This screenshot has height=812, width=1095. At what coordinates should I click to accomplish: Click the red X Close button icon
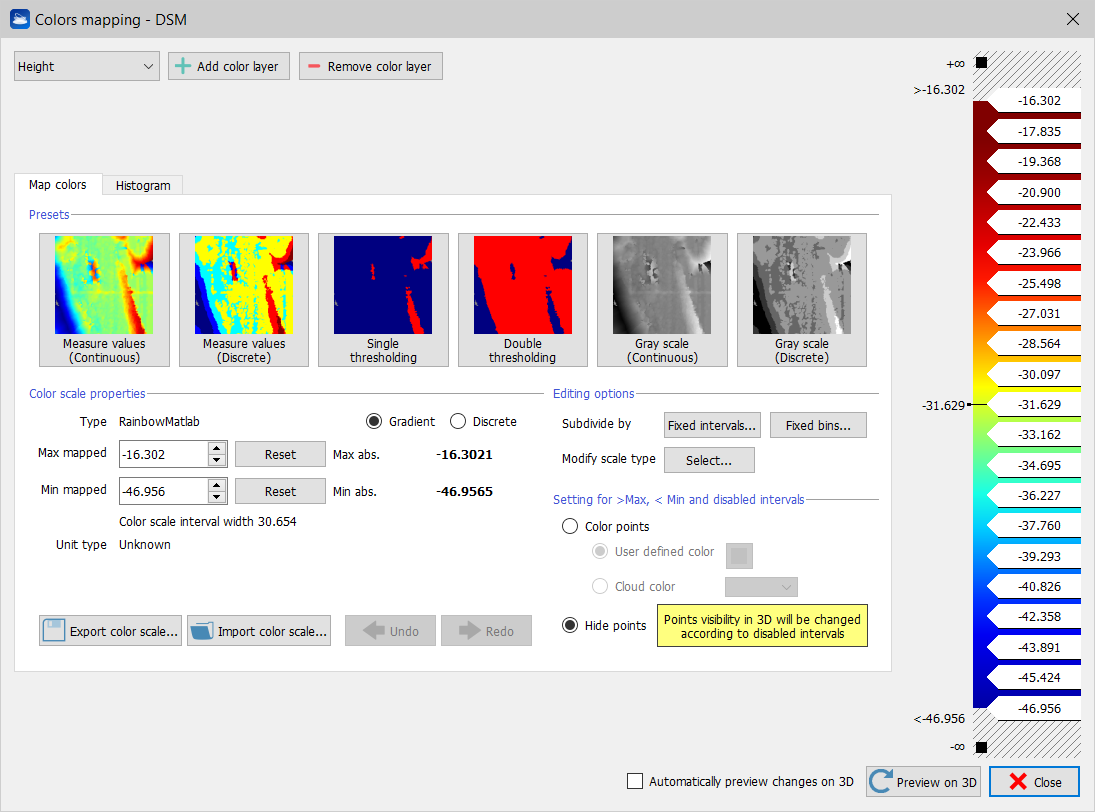point(1018,782)
